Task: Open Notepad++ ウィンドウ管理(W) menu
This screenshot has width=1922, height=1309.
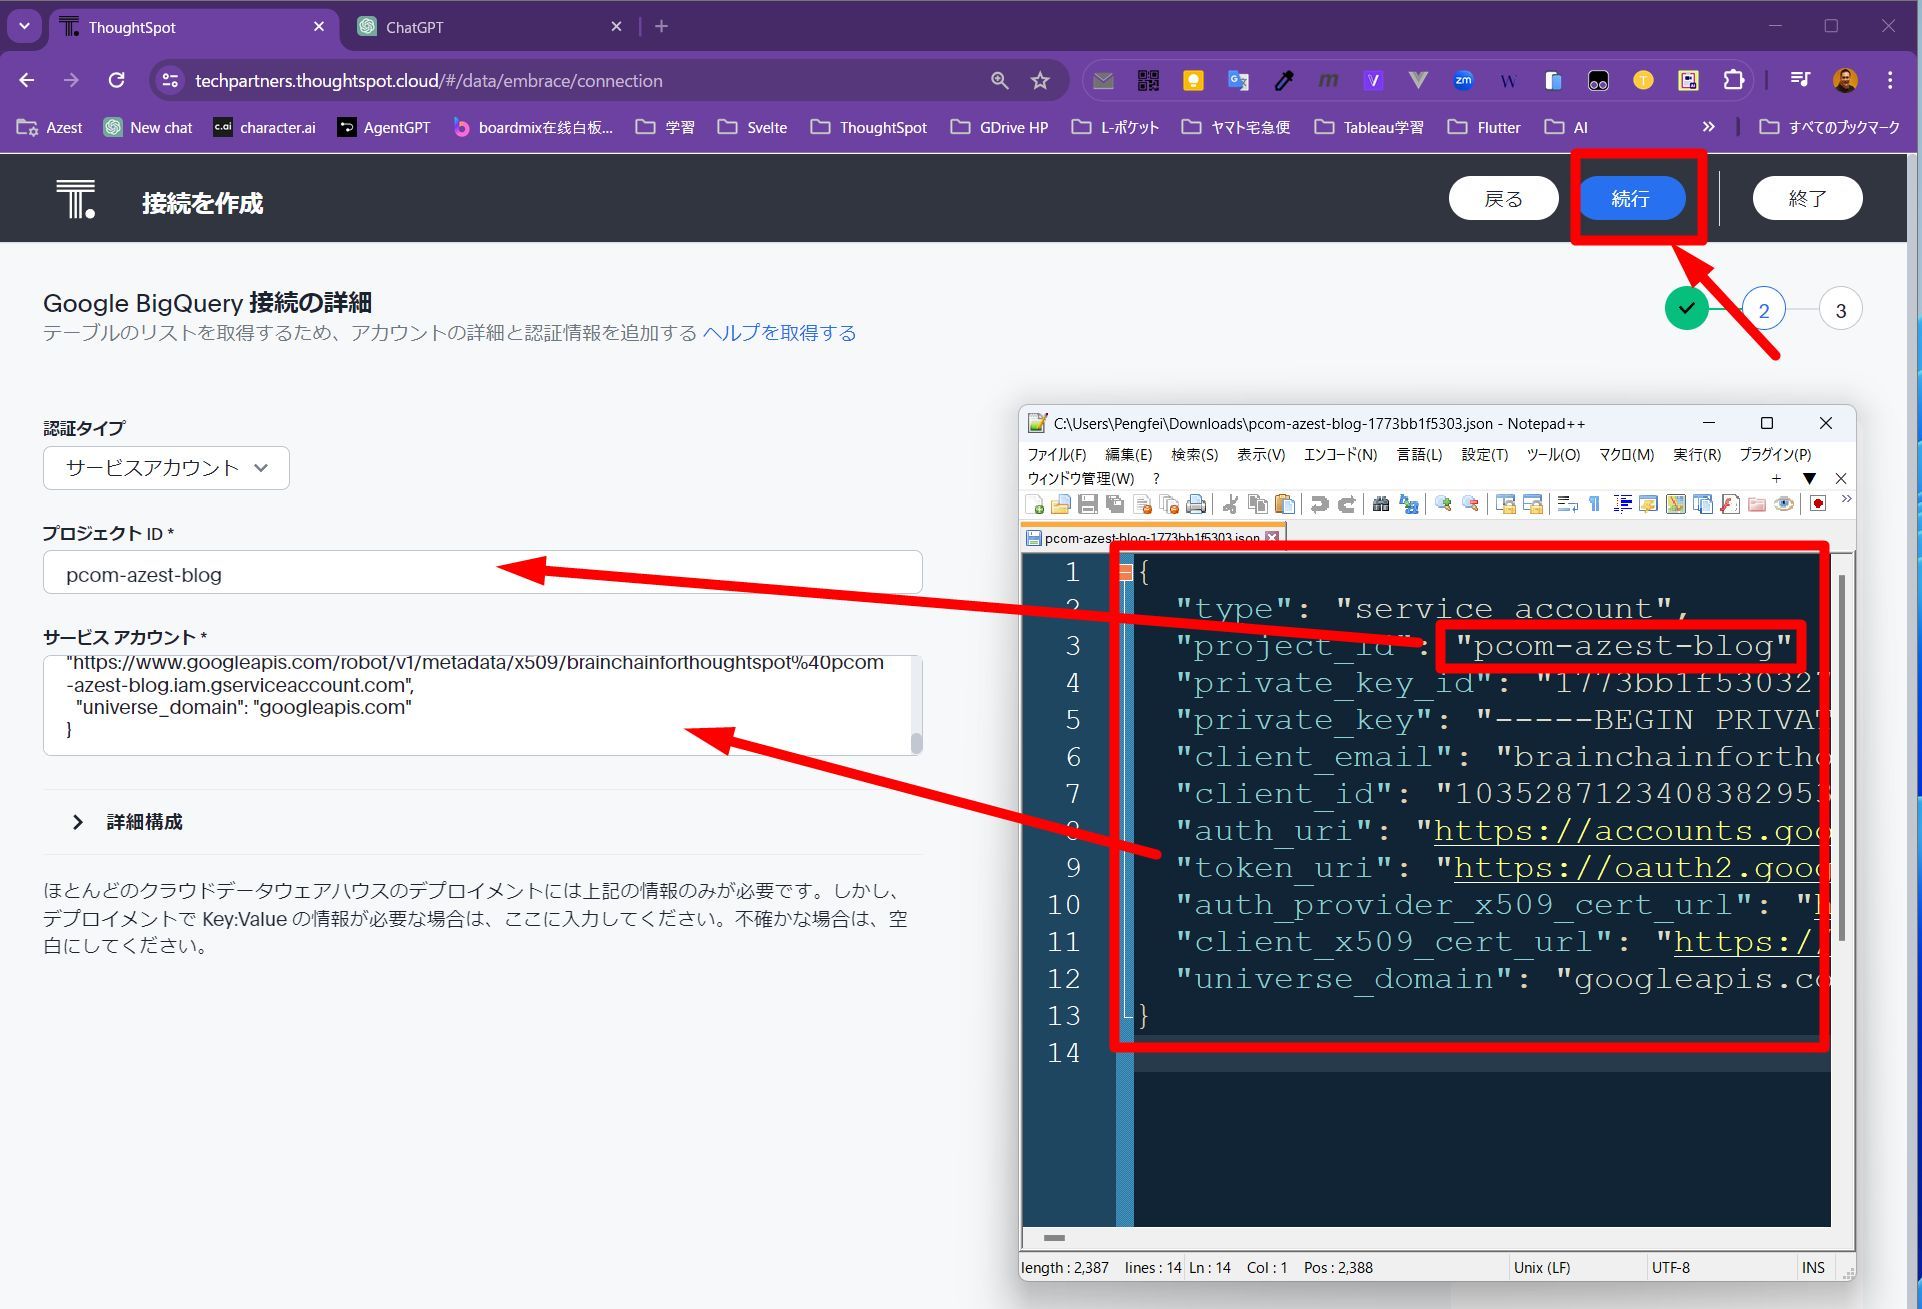Action: pos(1081,478)
